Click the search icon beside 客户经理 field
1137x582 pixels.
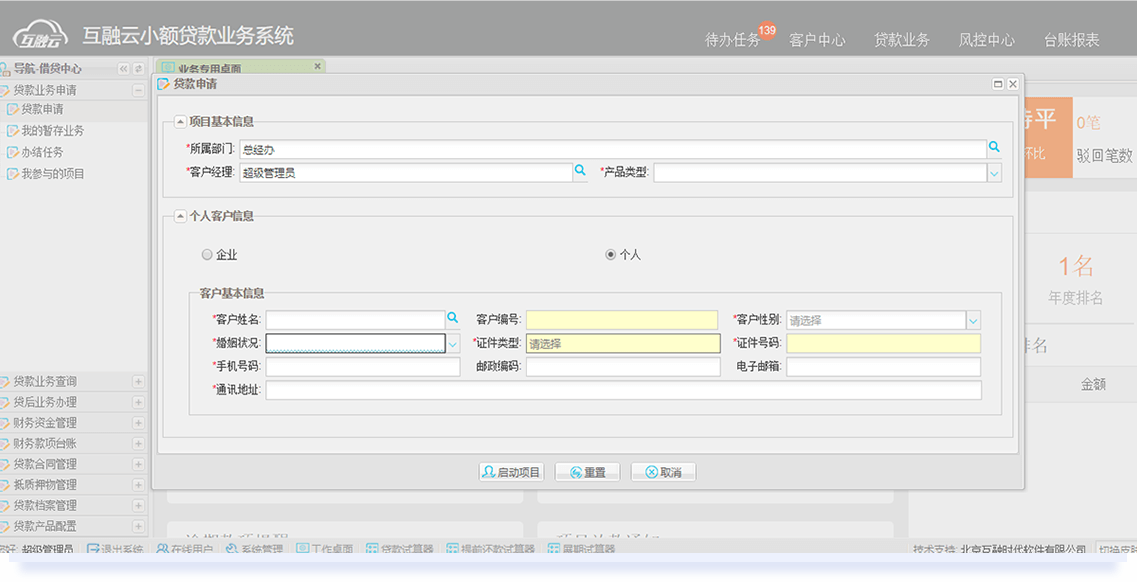pyautogui.click(x=580, y=171)
